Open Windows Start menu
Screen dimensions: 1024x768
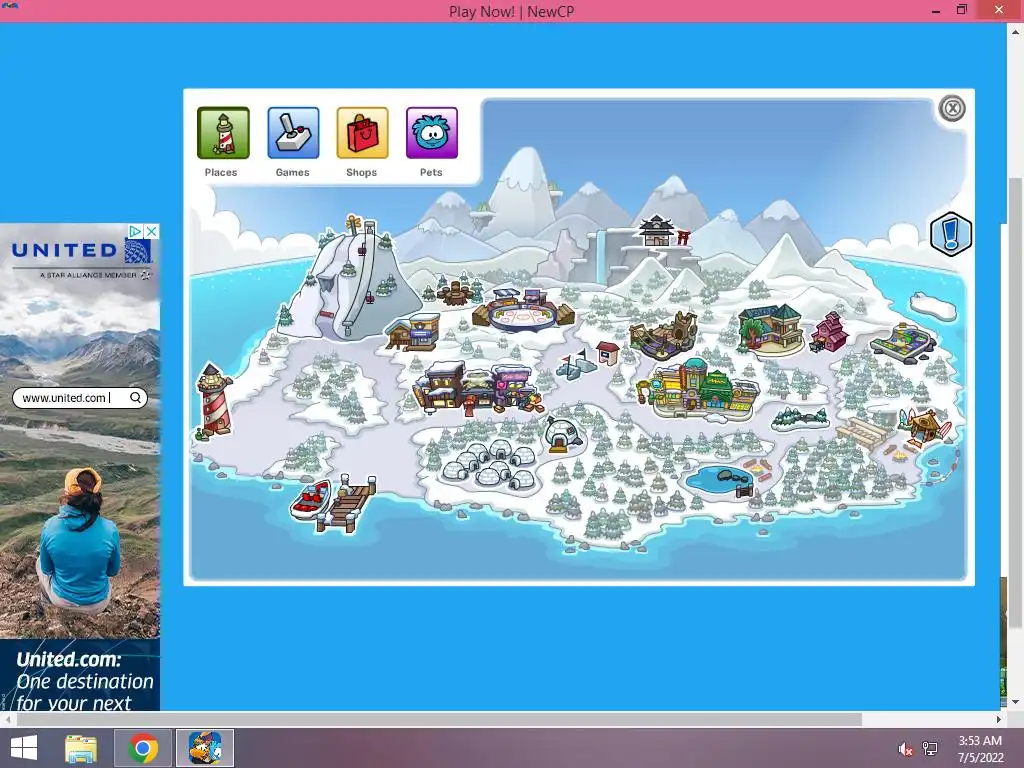24,748
